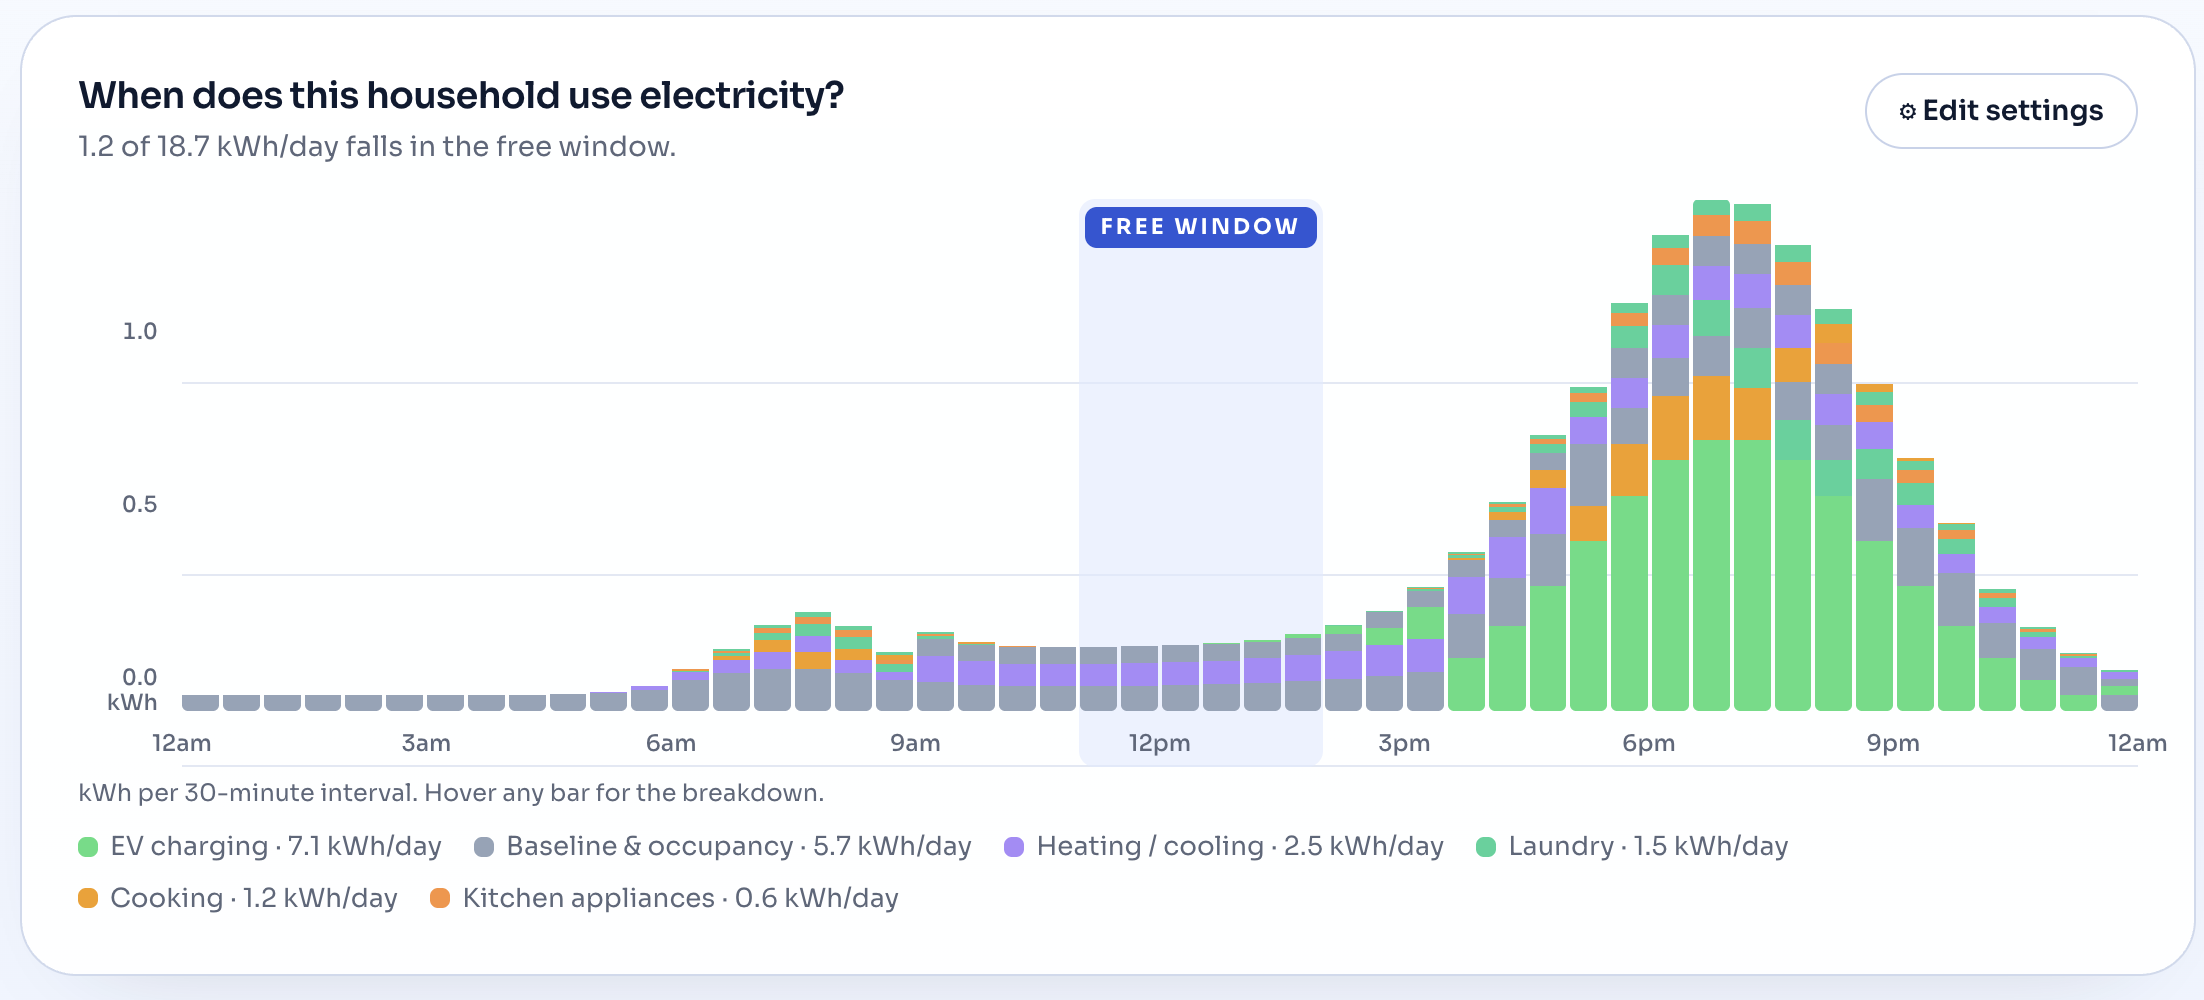
Task: Select 'Laundry · 1.5 kWh/day' legend text
Action: (x=1648, y=847)
